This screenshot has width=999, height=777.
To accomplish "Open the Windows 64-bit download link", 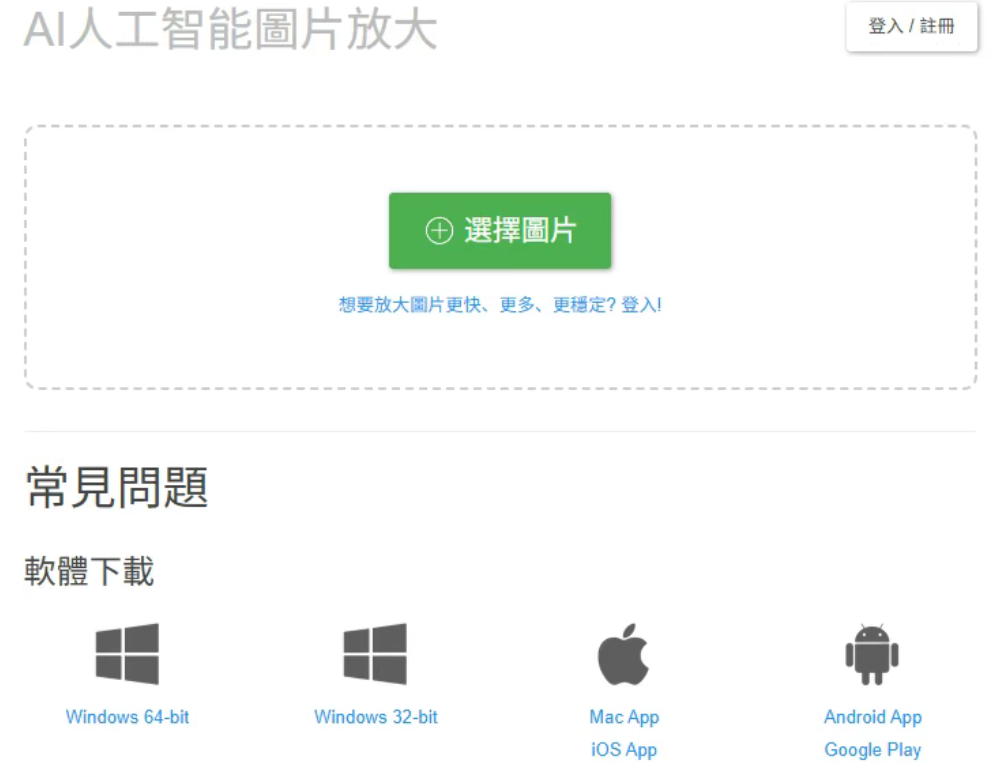I will [127, 717].
